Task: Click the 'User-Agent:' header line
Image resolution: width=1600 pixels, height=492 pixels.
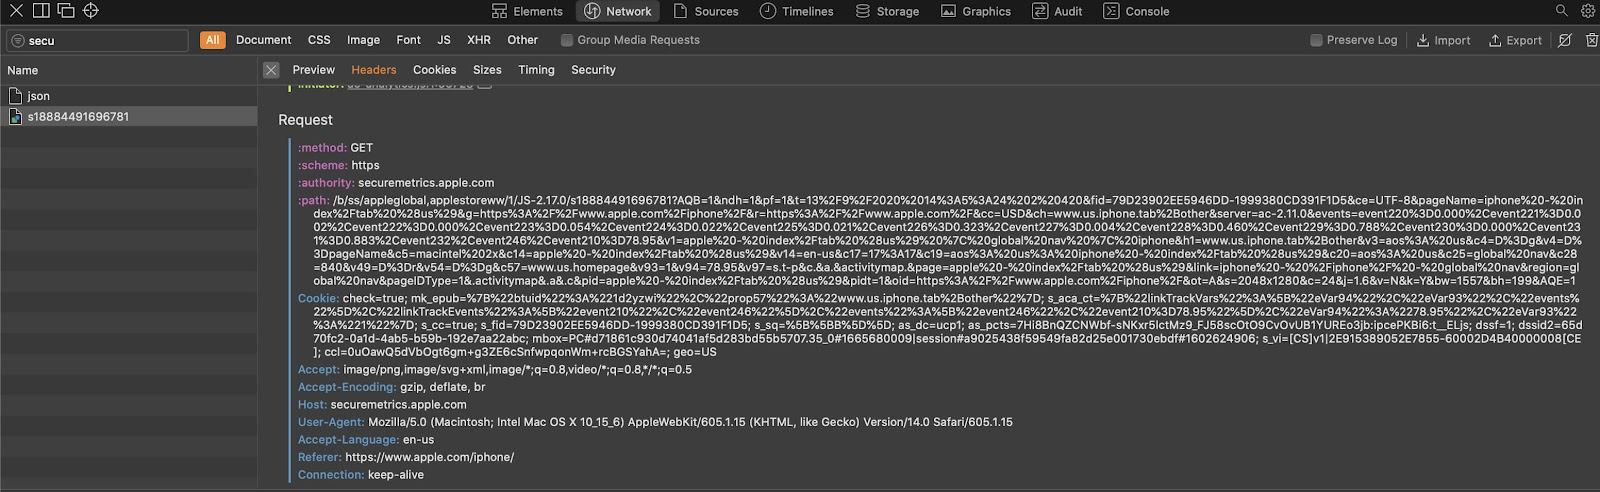Action: pyautogui.click(x=655, y=423)
